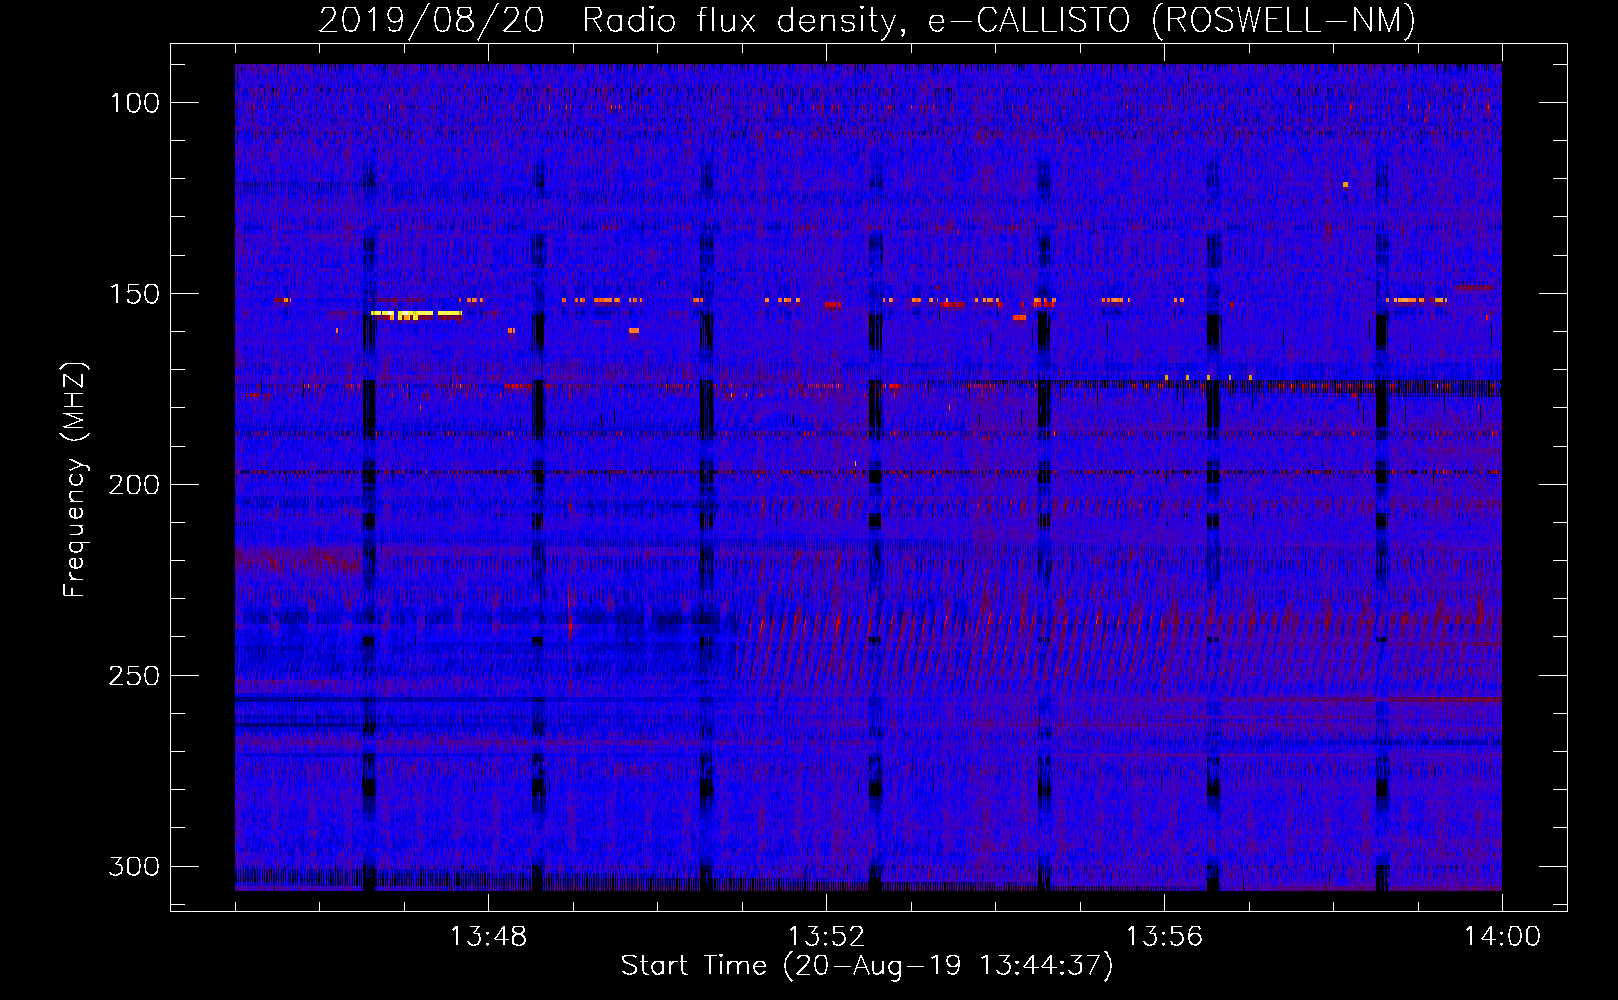The height and width of the screenshot is (1000, 1618).
Task: Select the date 2019/08/20 in the title
Action: coord(431,20)
